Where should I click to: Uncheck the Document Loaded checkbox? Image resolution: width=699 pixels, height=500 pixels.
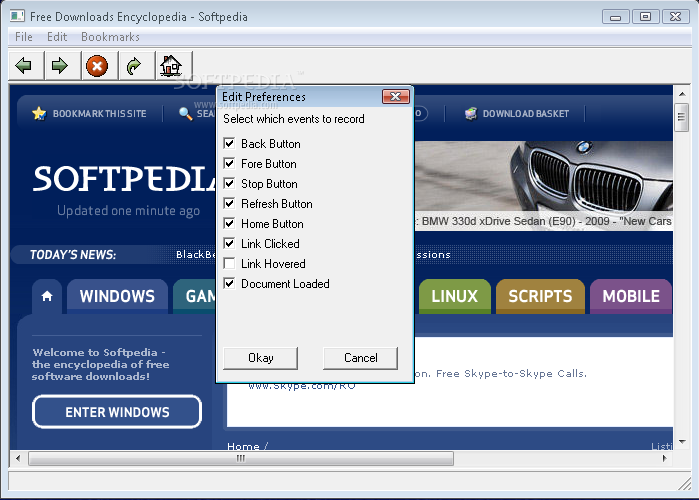pyautogui.click(x=229, y=283)
